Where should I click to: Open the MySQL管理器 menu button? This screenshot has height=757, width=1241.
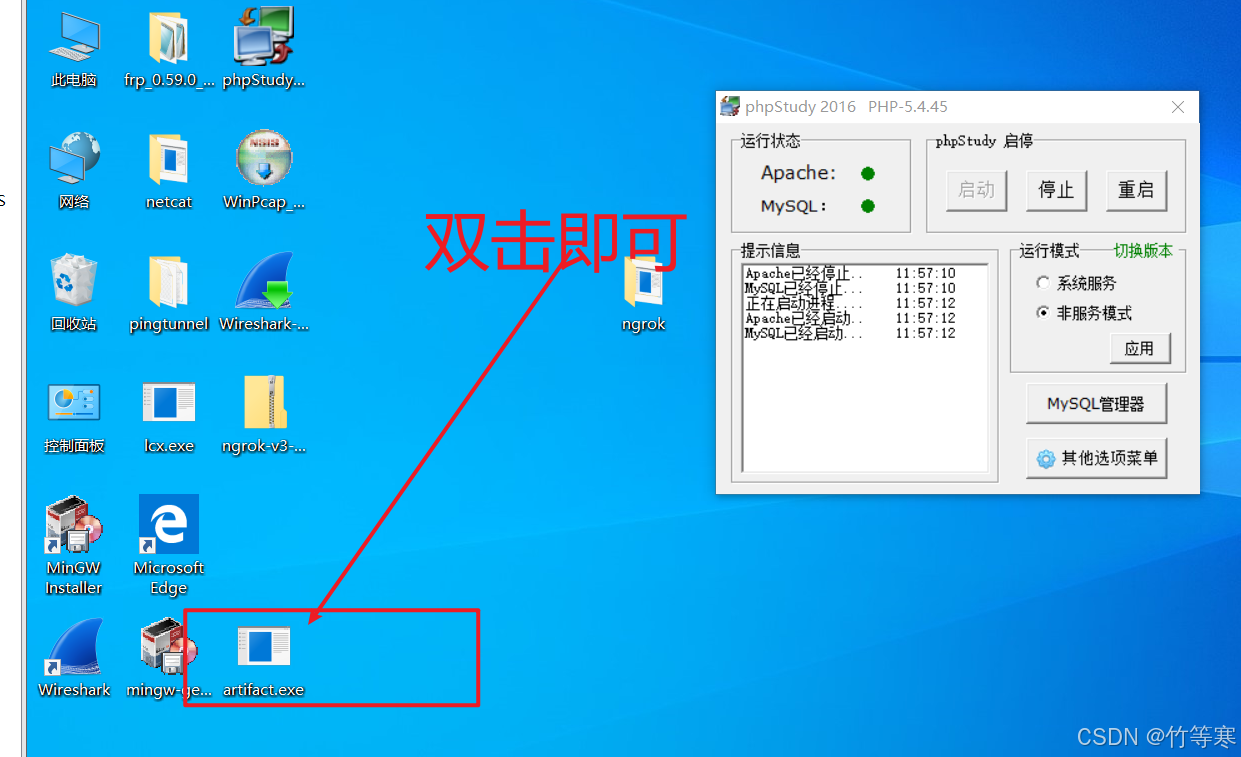1096,404
